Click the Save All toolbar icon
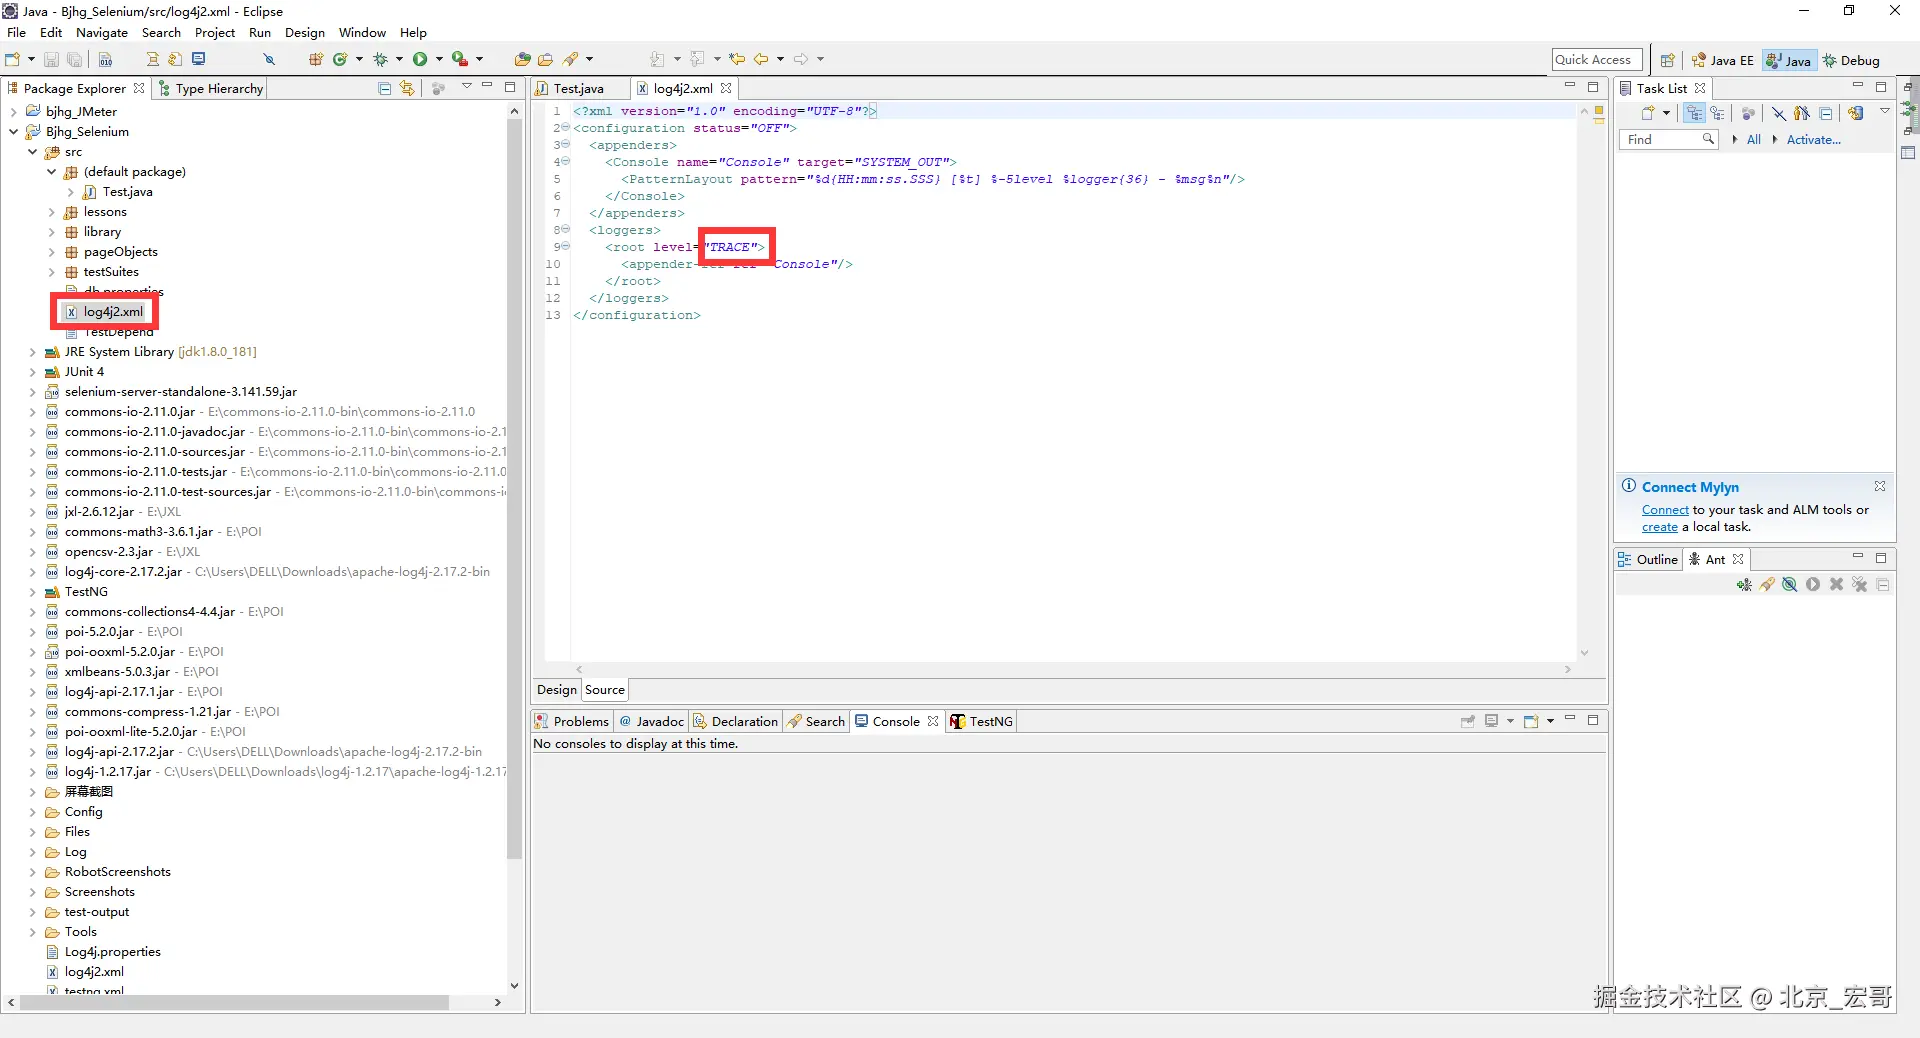The height and width of the screenshot is (1038, 1920). (74, 60)
